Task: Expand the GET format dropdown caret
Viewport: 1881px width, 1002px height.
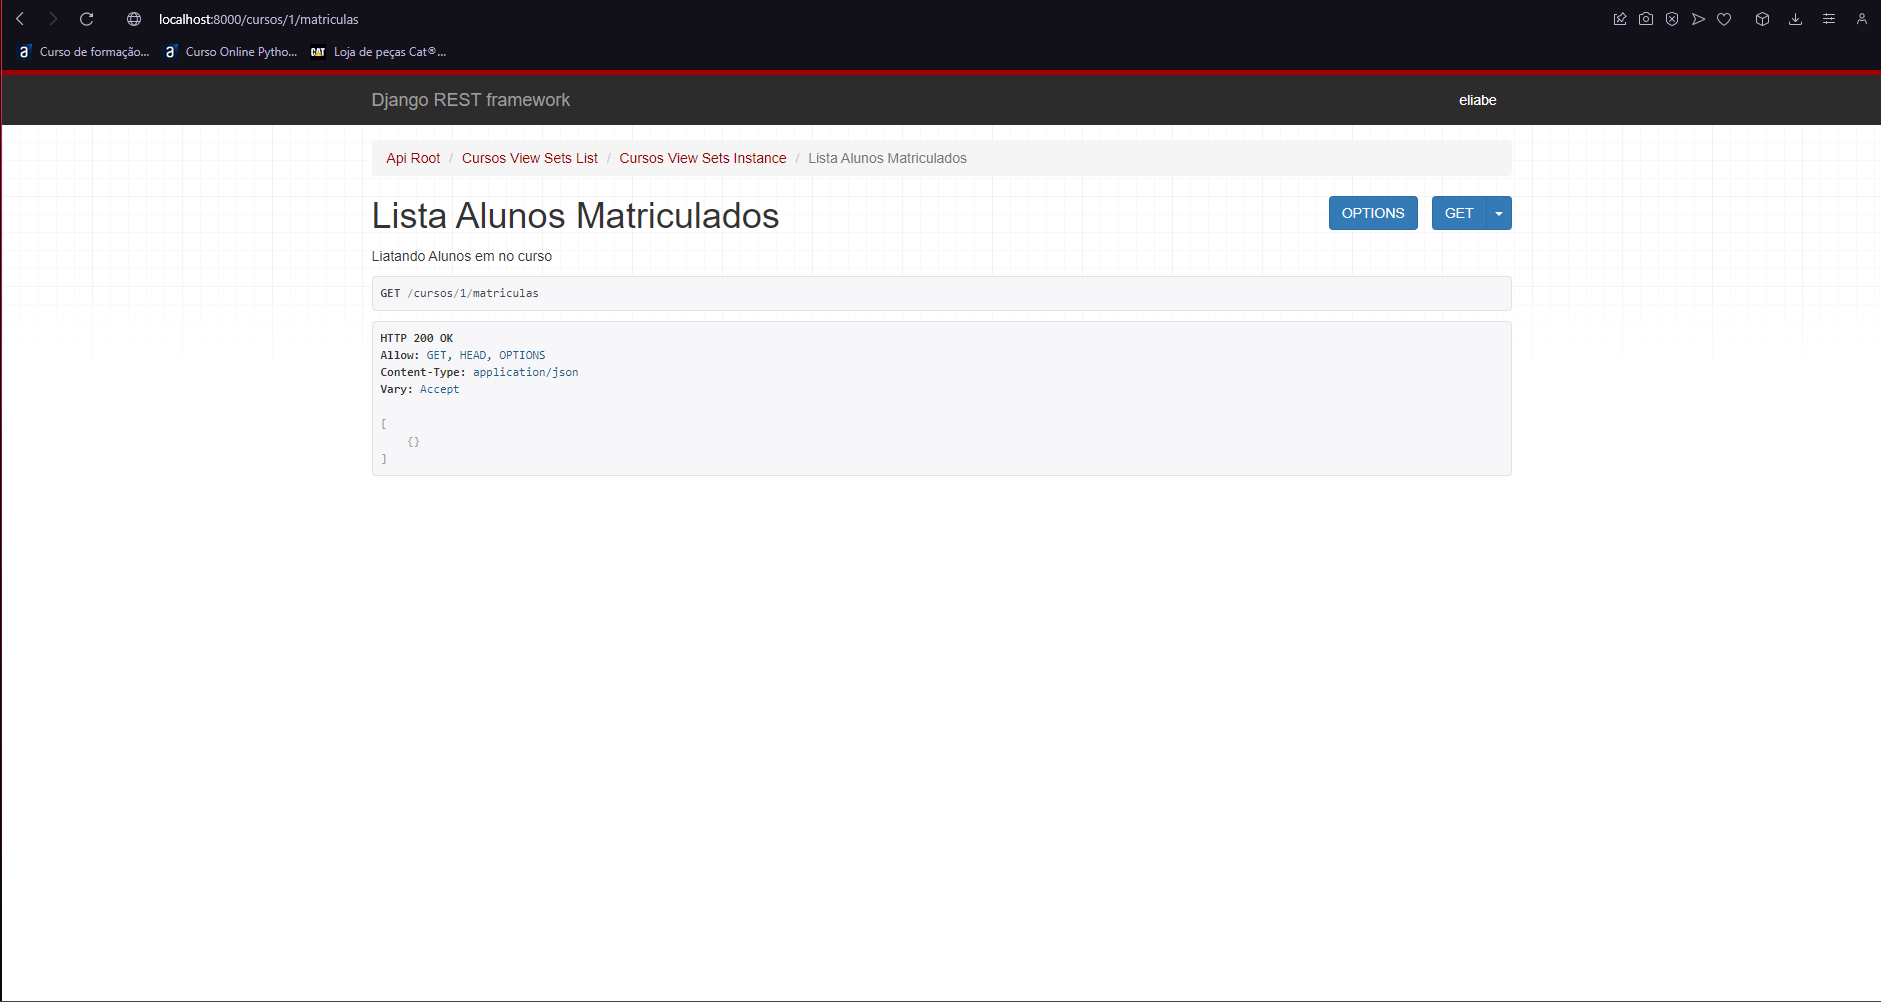Action: [1499, 213]
